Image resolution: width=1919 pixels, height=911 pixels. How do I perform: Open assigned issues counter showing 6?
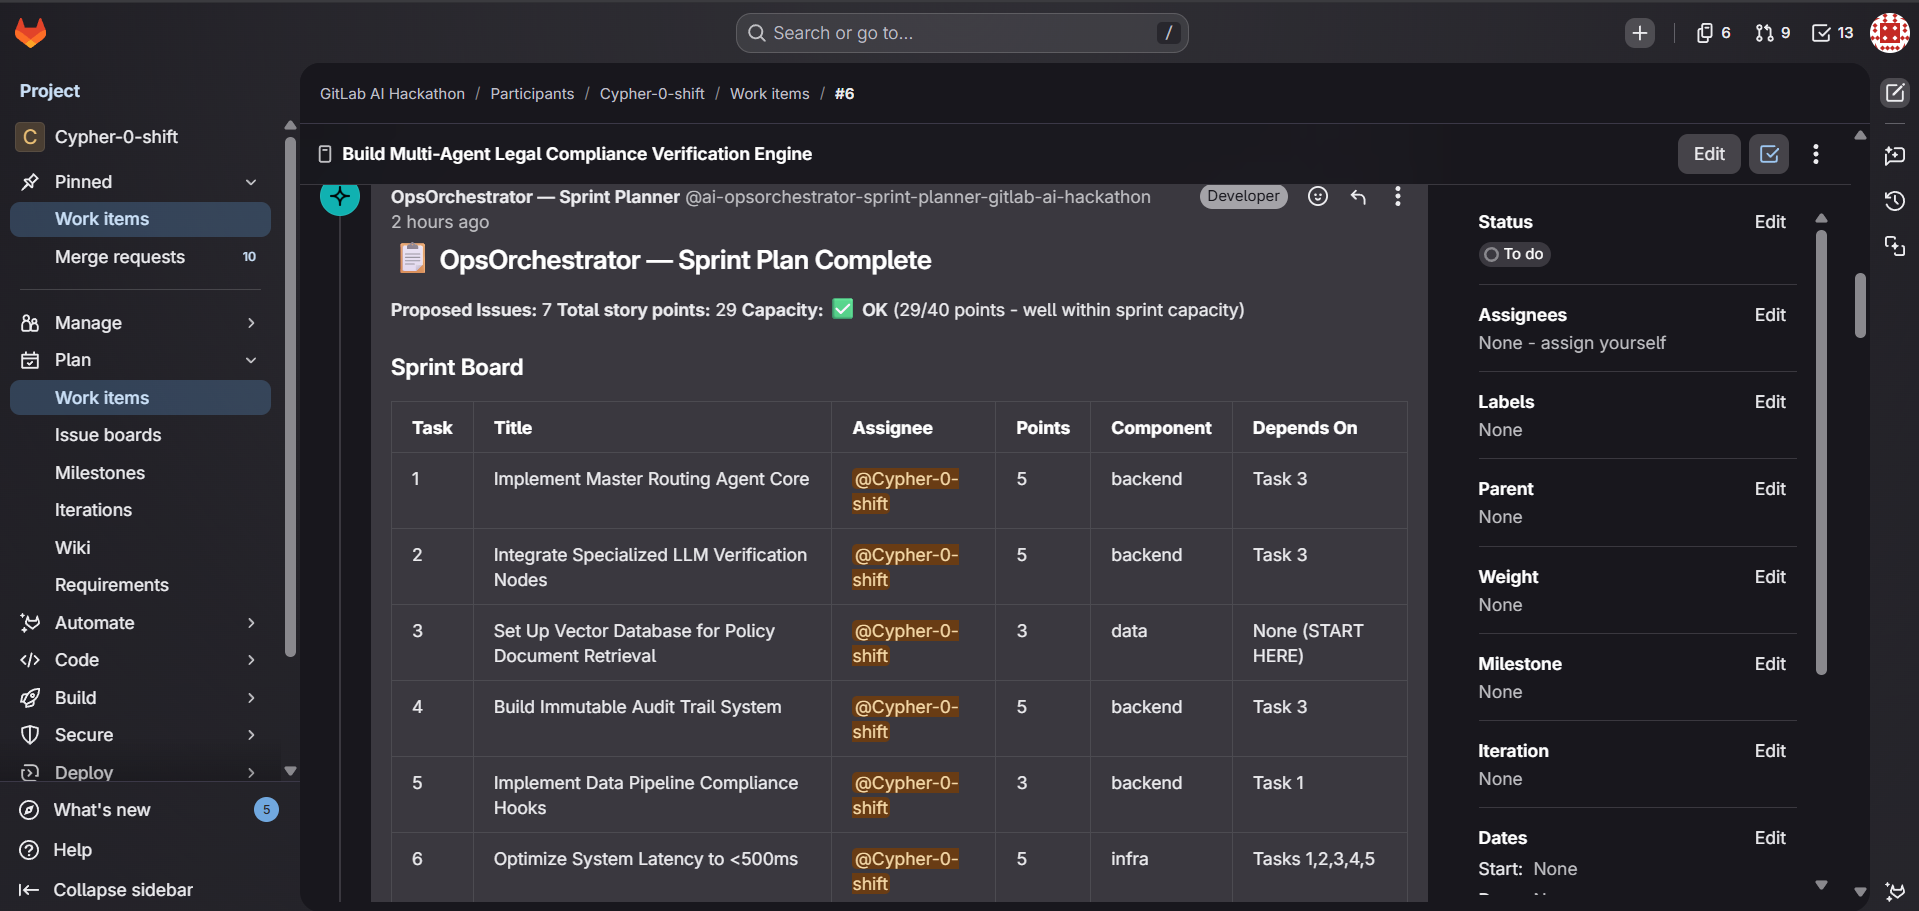pyautogui.click(x=1714, y=33)
